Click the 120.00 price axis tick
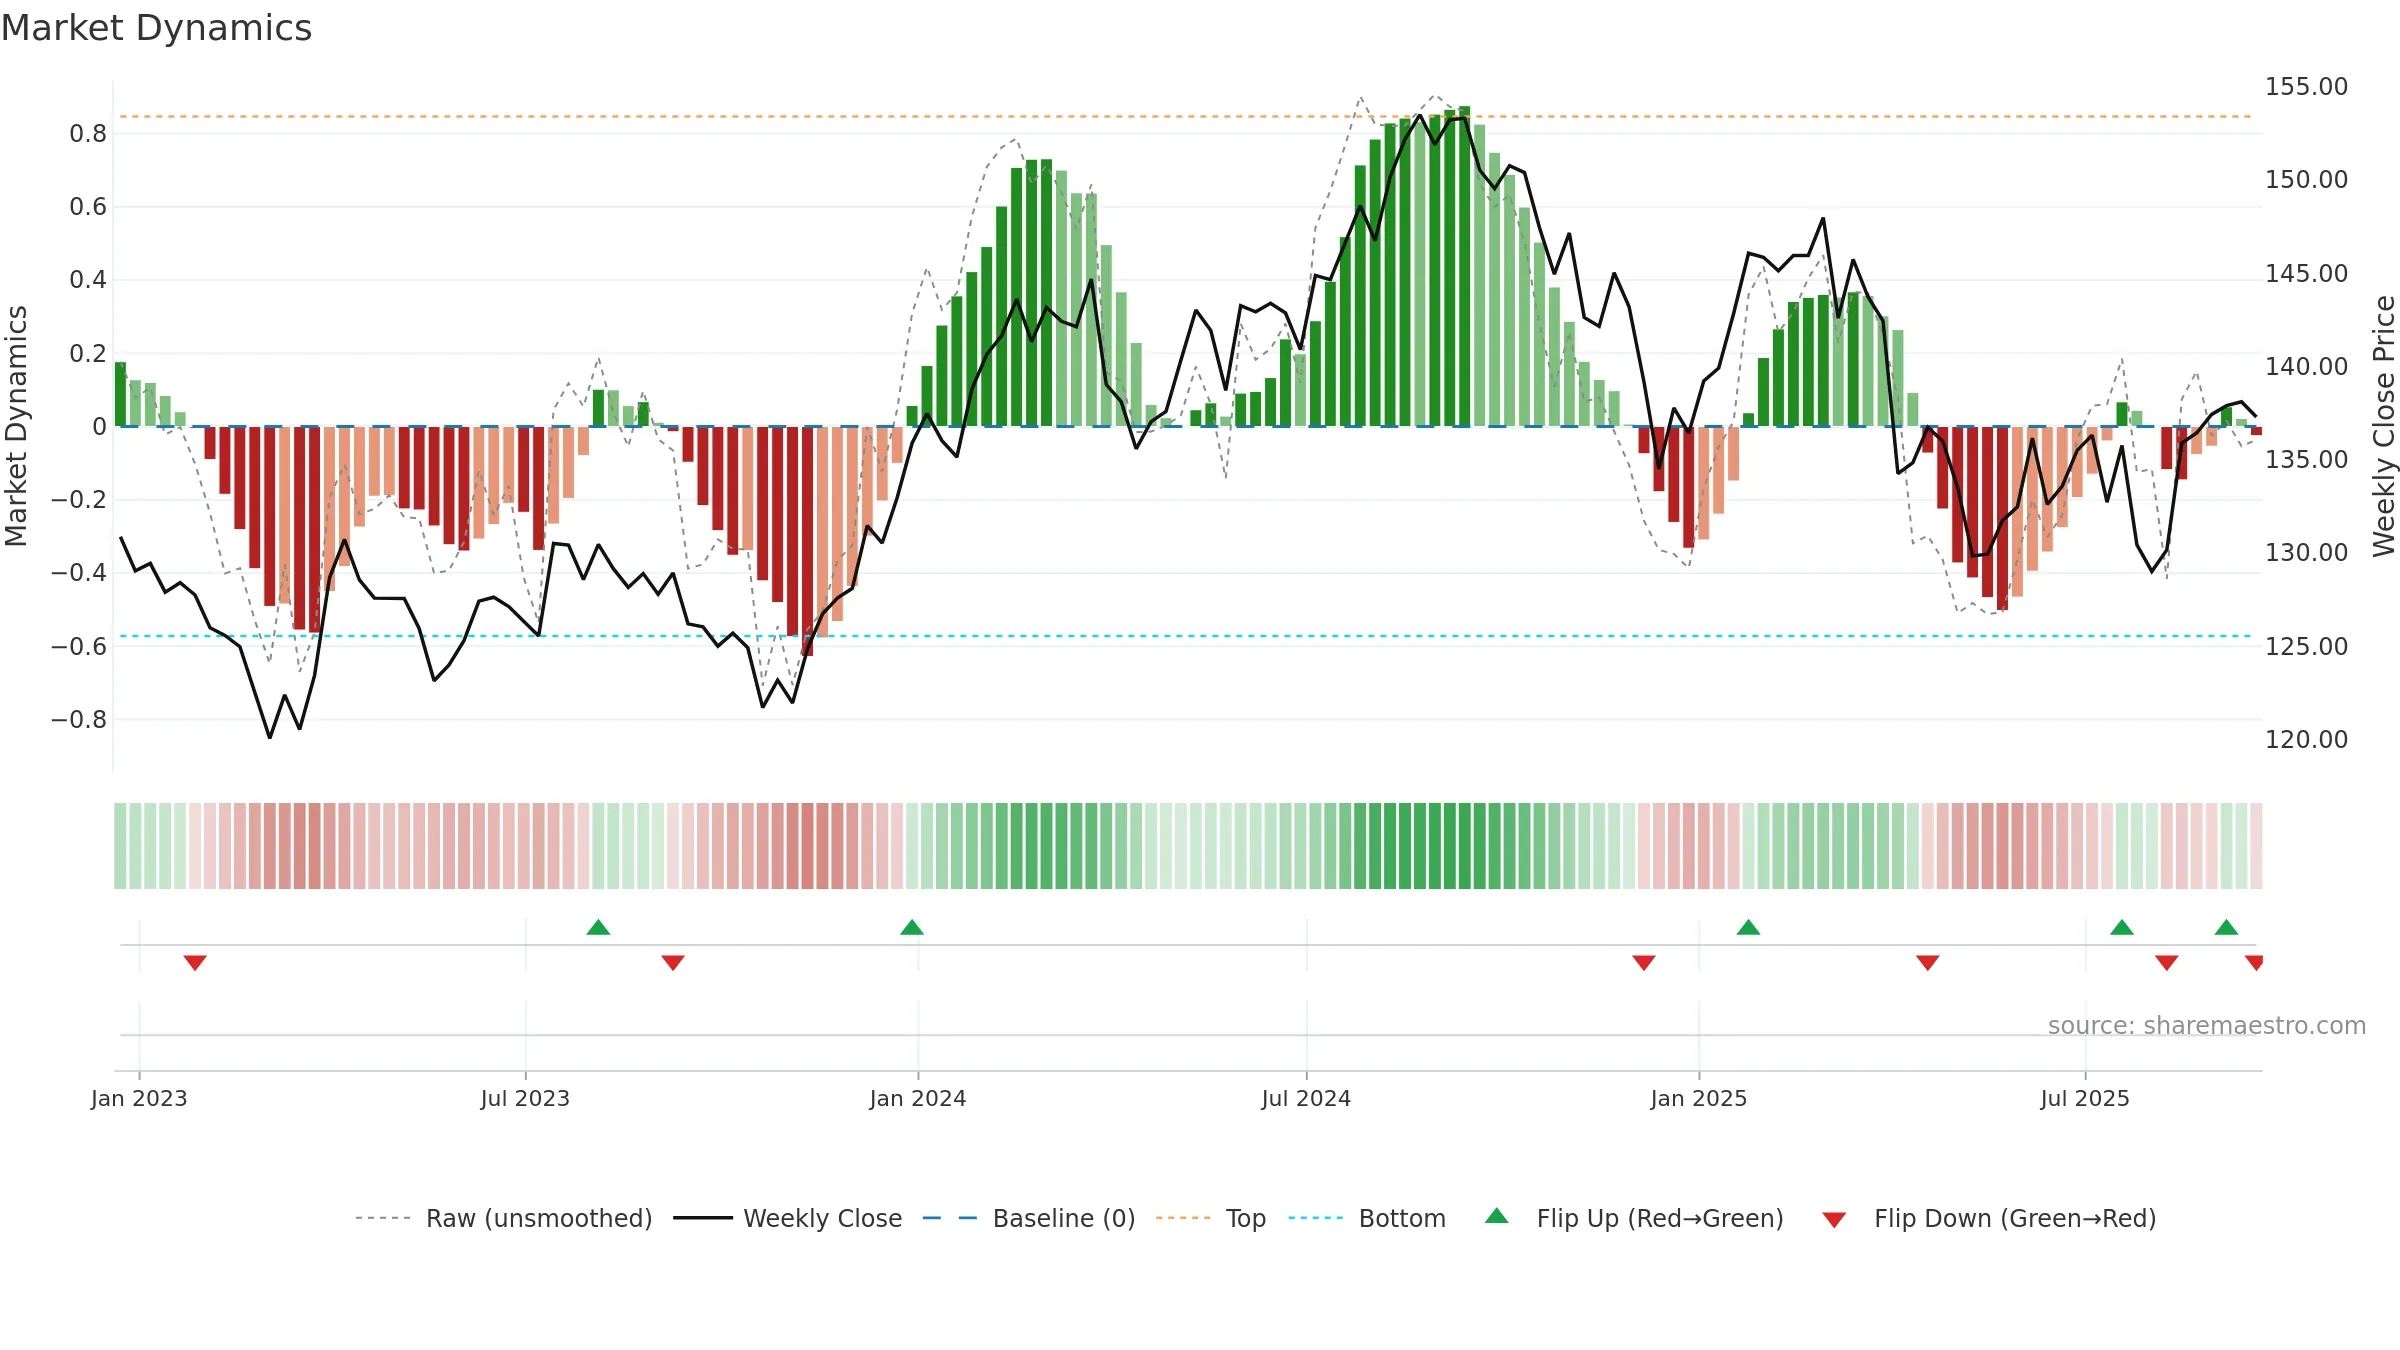 (2306, 739)
